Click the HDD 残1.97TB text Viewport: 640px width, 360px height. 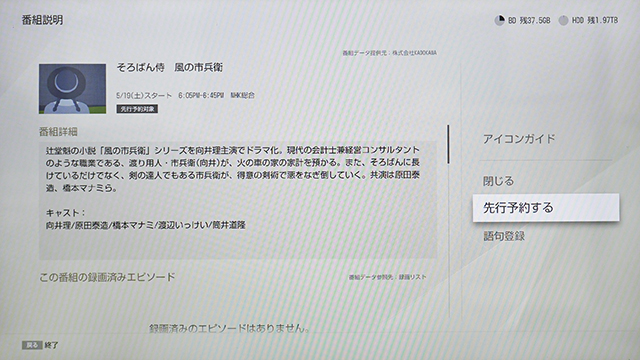[595, 20]
